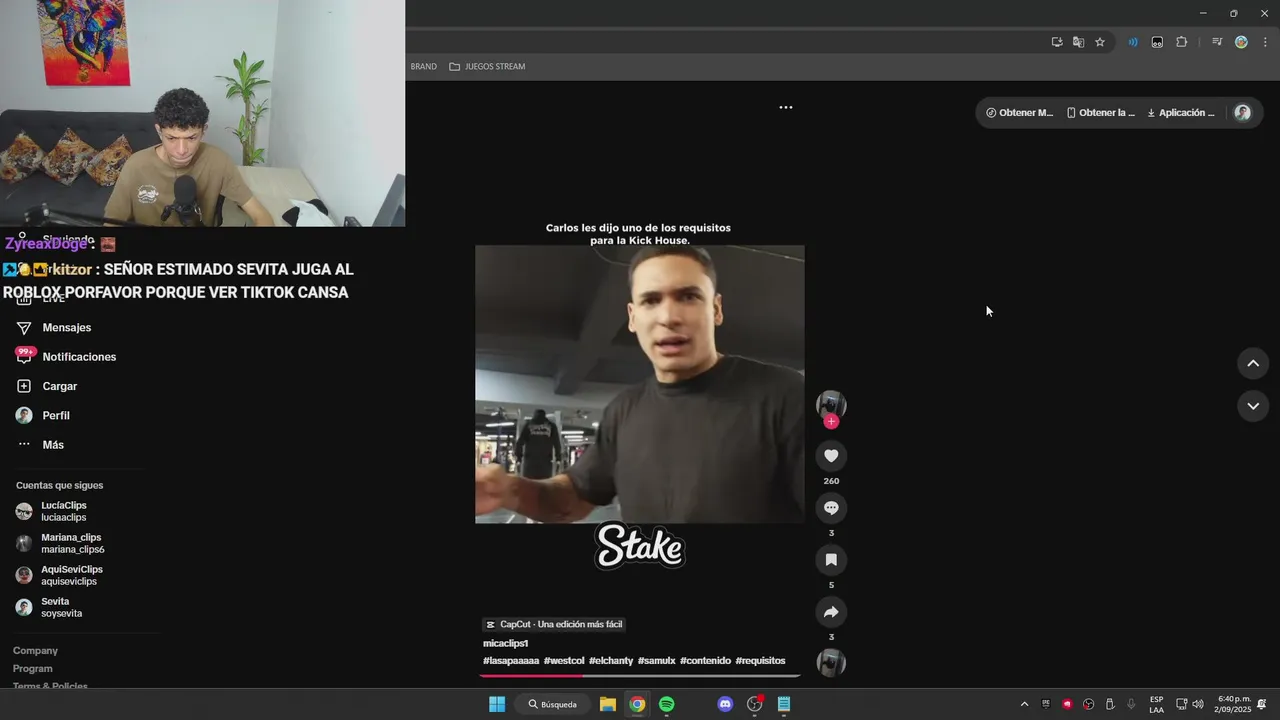Click the Obtener M... button

tap(1020, 113)
